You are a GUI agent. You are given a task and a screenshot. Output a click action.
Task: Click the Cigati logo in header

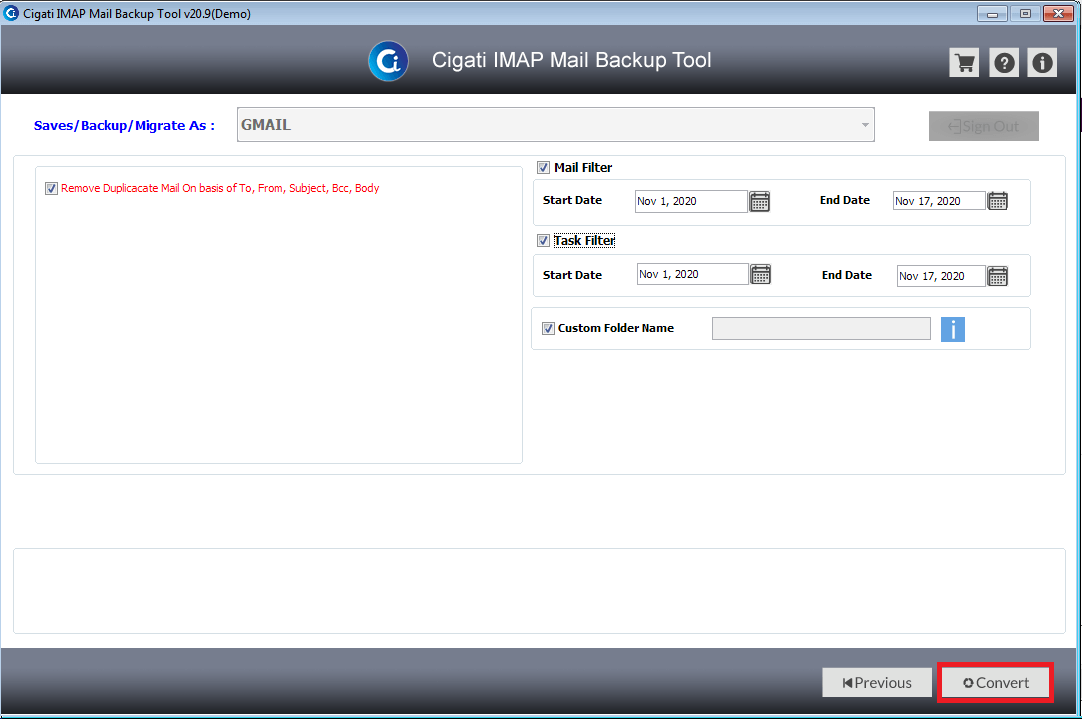pyautogui.click(x=388, y=61)
